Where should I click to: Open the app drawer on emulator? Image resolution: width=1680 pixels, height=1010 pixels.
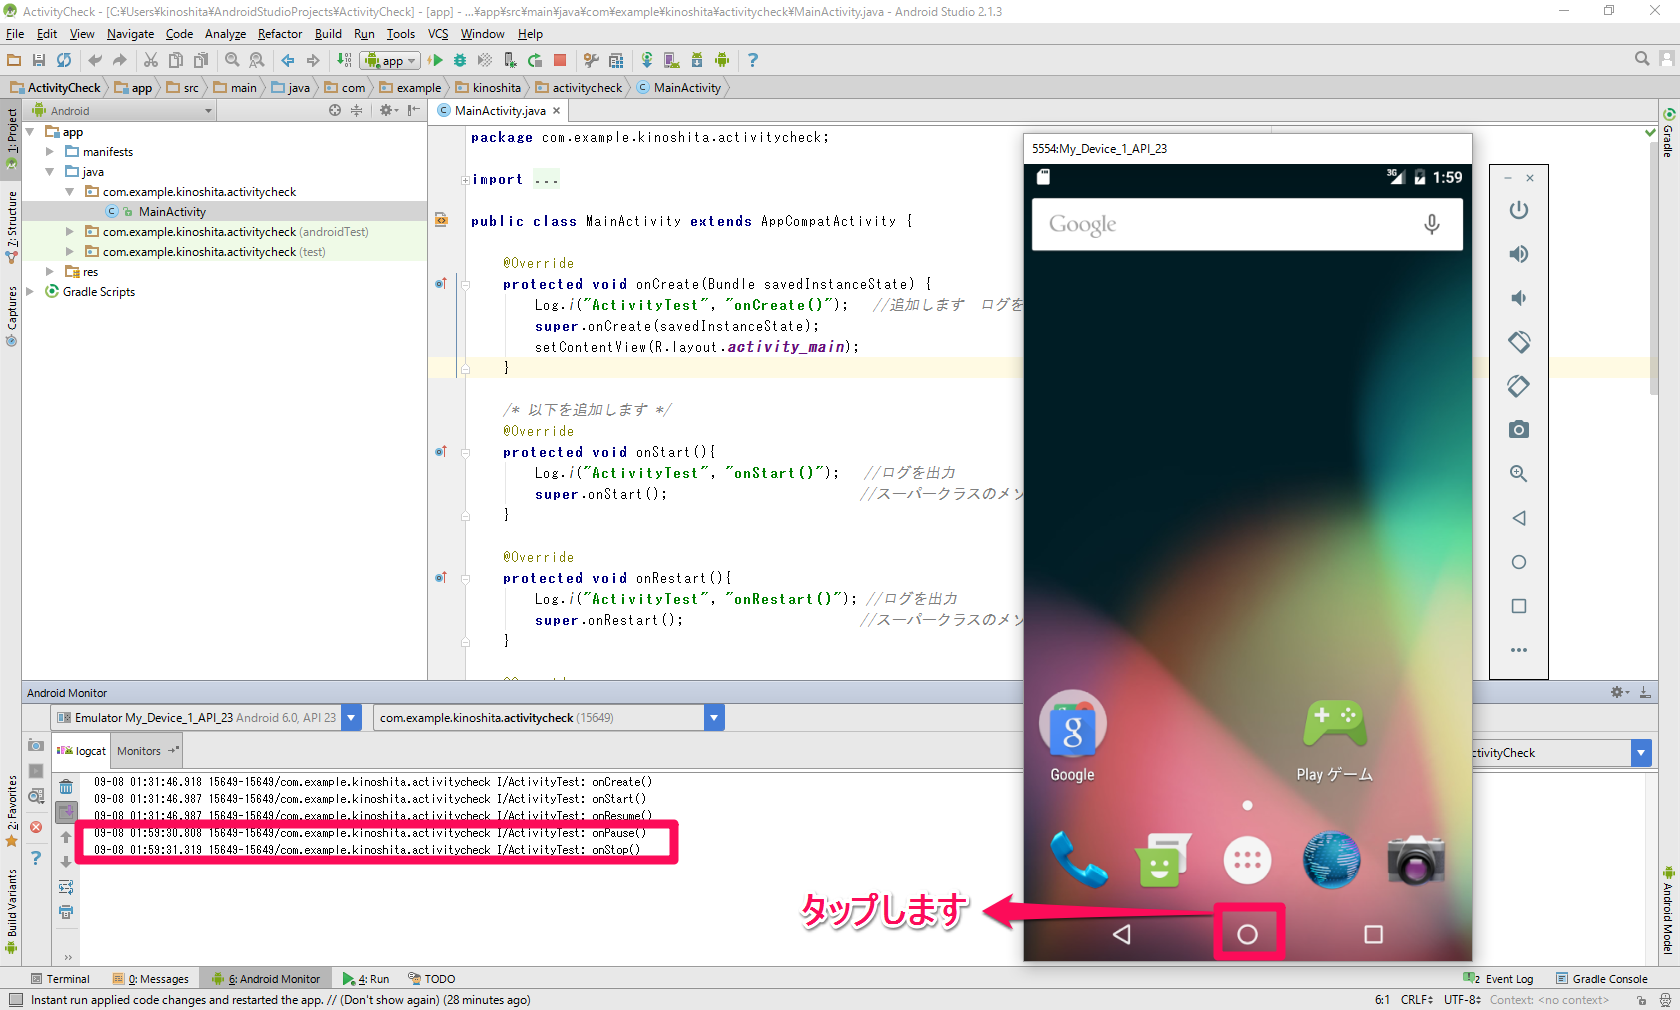[x=1247, y=860]
